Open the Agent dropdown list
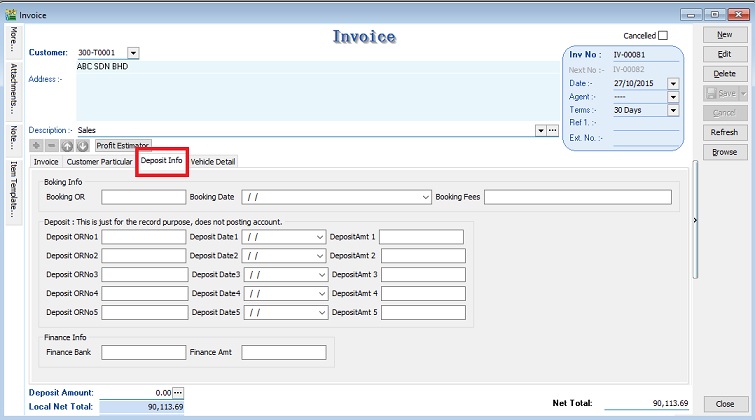This screenshot has height=420, width=755. point(673,97)
